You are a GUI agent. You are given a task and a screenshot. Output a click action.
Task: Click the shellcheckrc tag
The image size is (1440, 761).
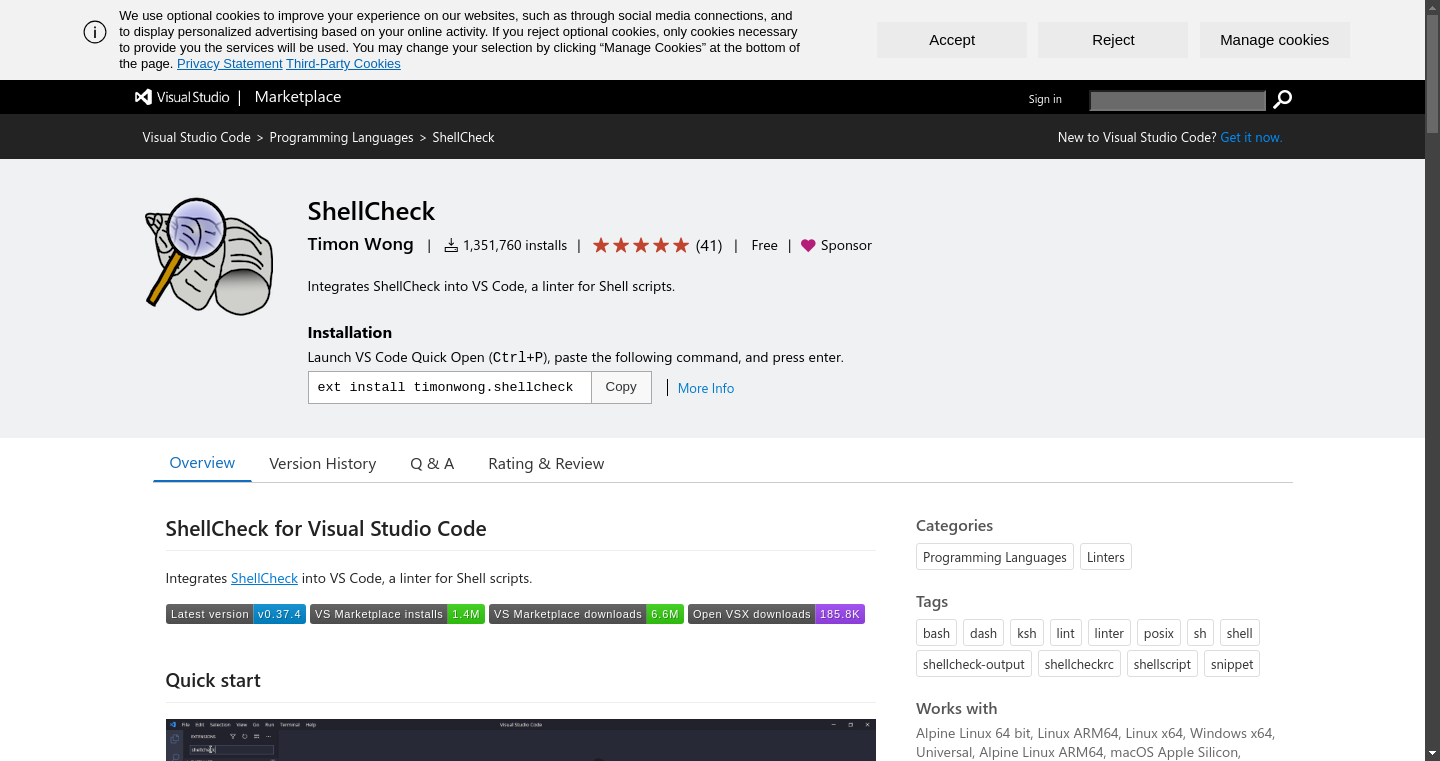pyautogui.click(x=1079, y=664)
